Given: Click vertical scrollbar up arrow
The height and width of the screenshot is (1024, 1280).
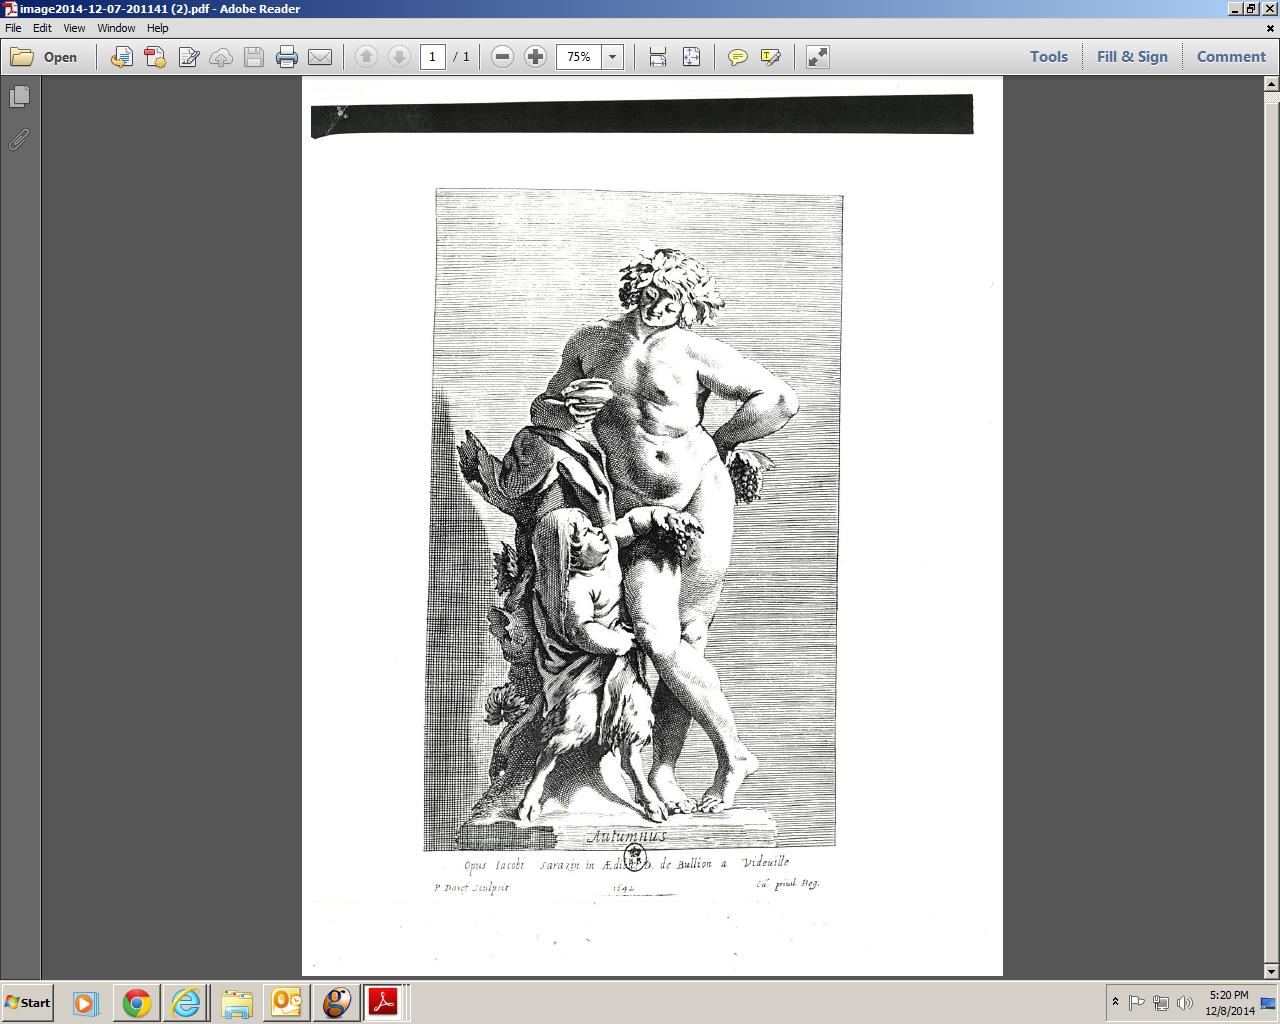Looking at the screenshot, I should click(x=1271, y=84).
